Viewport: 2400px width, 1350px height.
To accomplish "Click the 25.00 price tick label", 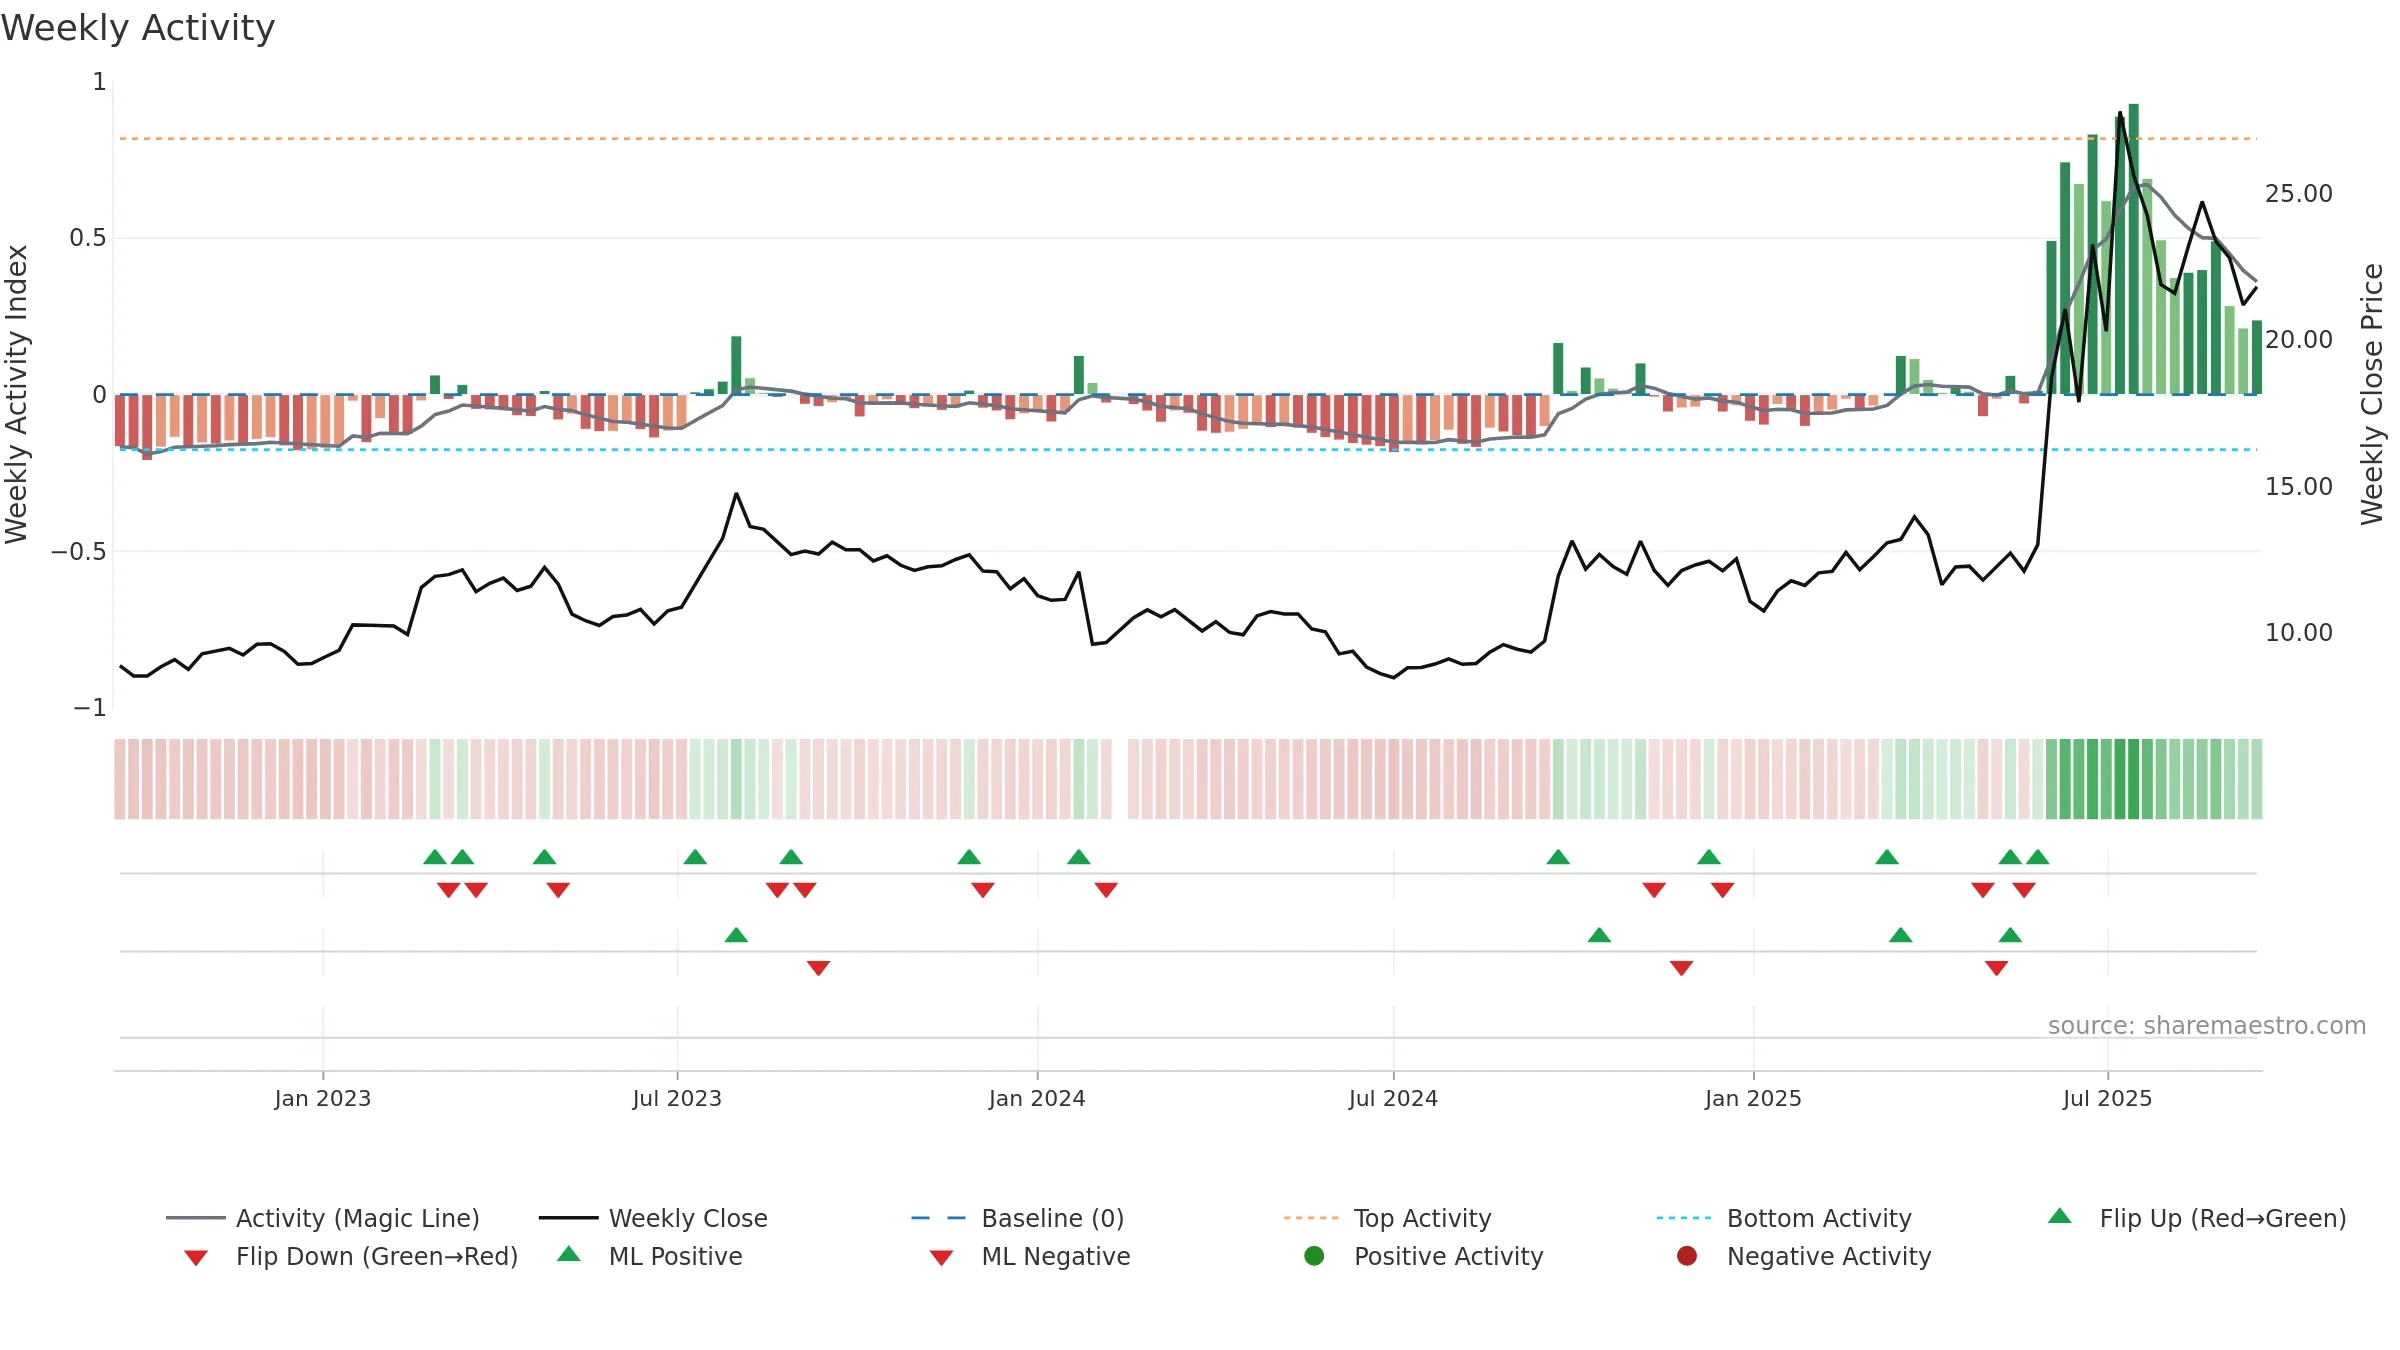I will 2298,193.
